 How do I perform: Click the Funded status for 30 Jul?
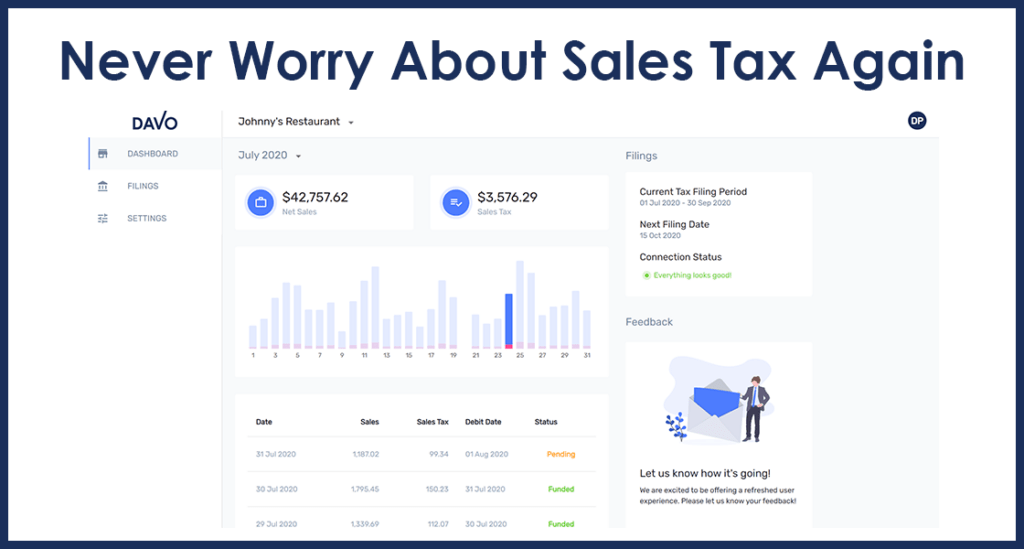(561, 489)
